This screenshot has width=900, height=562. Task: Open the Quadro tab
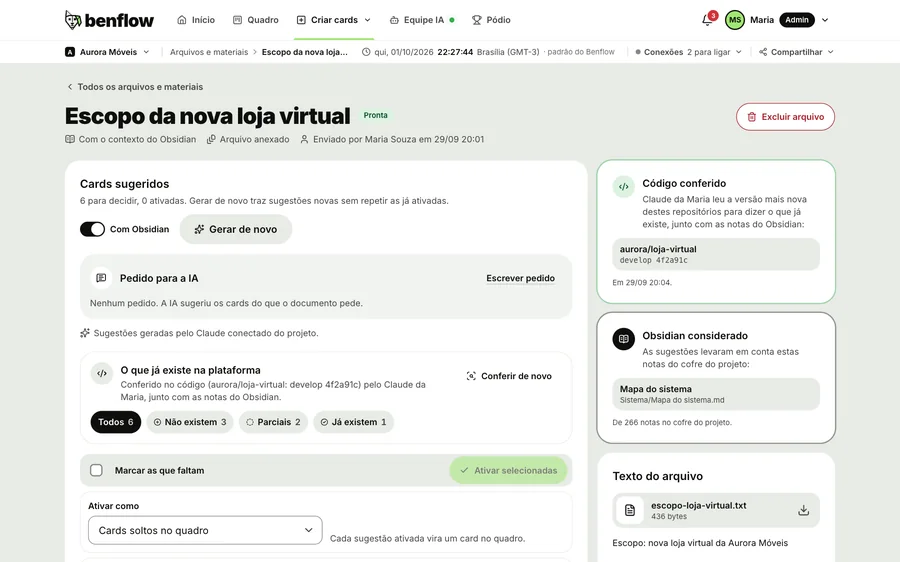(255, 20)
